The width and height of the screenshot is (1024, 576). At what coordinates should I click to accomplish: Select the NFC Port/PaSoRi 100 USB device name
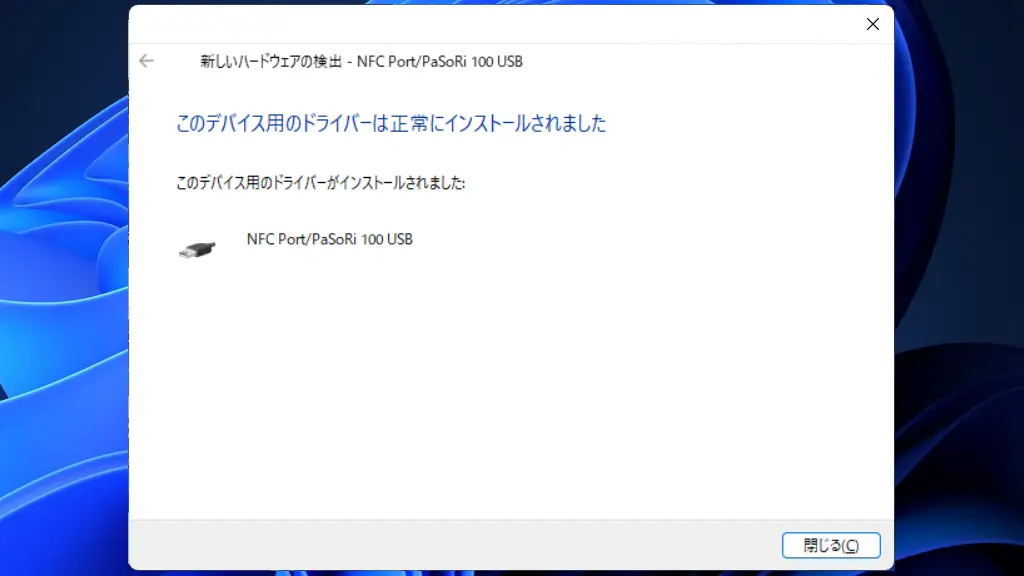point(329,240)
